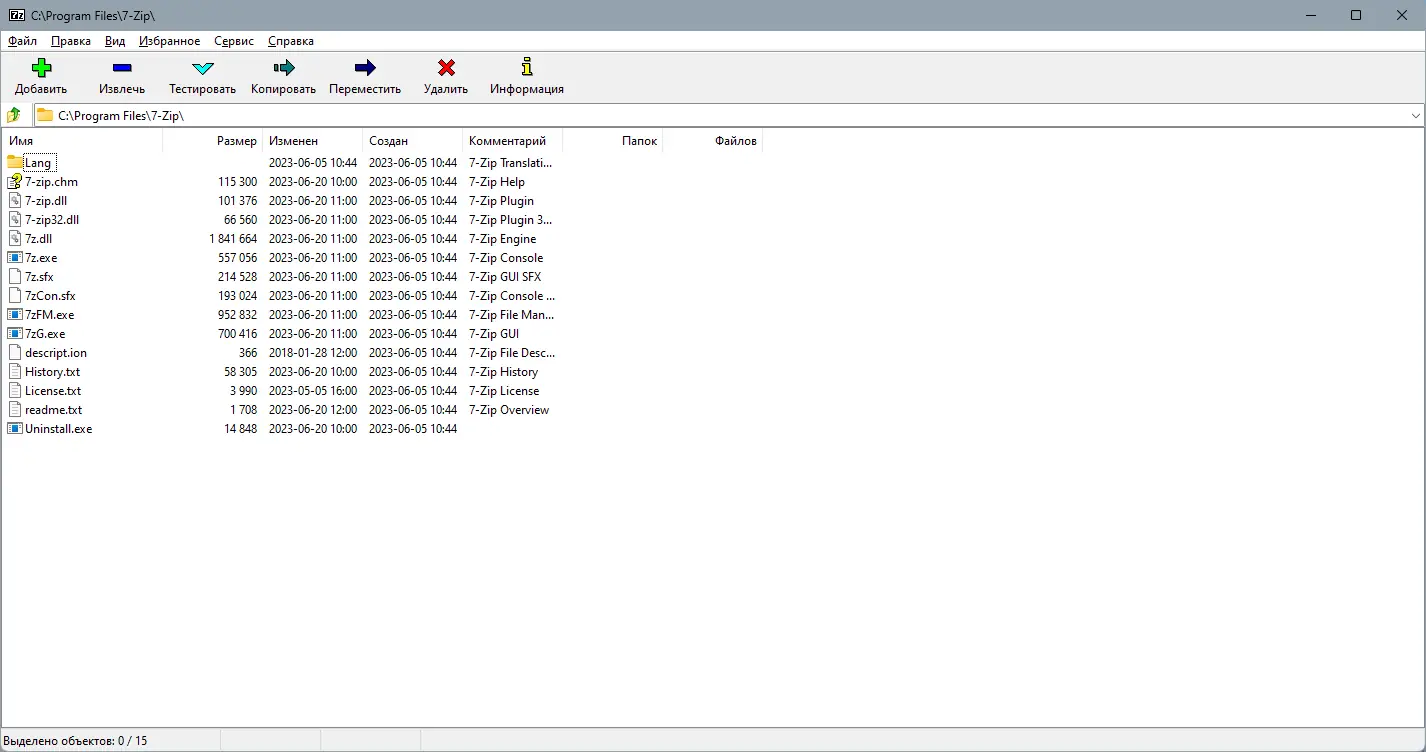
Task: Click the 7zCon.sfx file icon
Action: point(15,295)
